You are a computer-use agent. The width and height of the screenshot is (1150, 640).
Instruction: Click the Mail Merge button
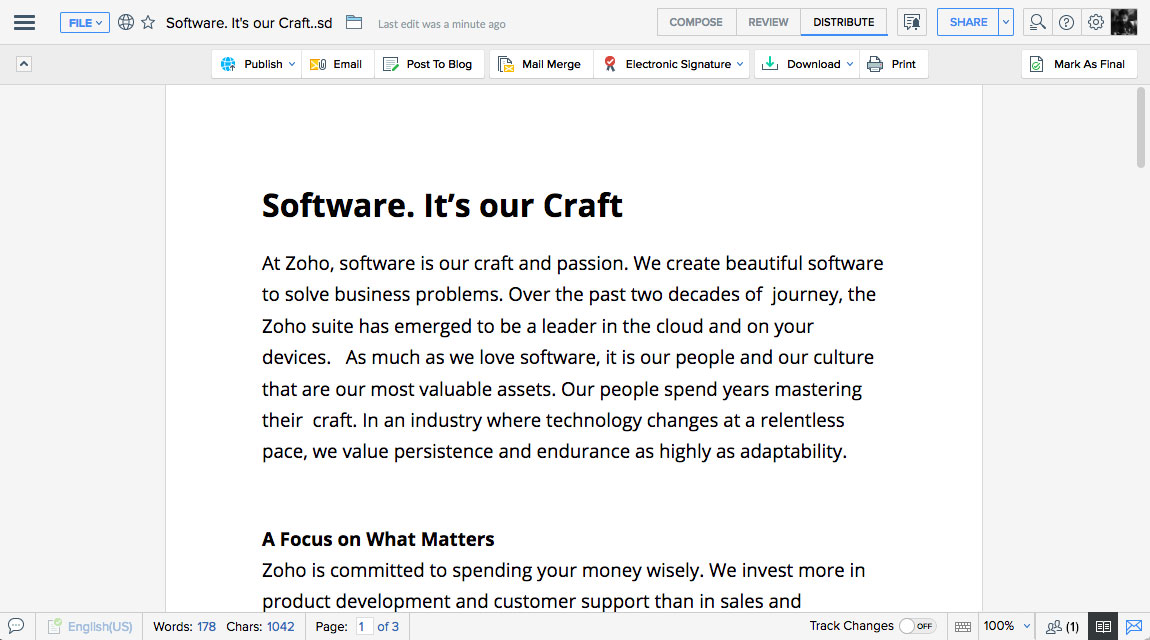coord(540,64)
